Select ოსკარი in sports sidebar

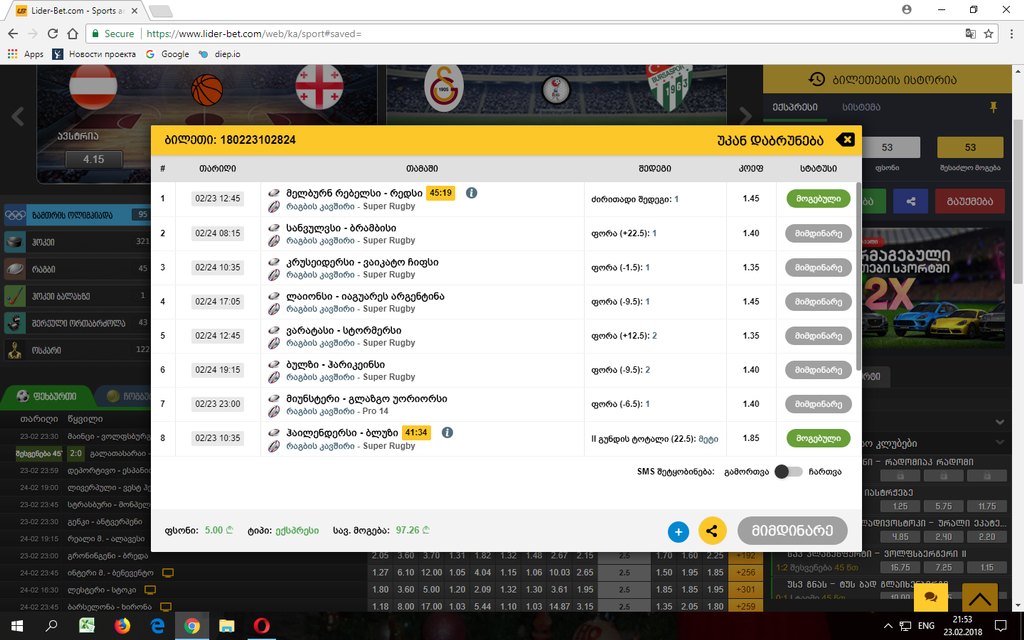pyautogui.click(x=77, y=349)
